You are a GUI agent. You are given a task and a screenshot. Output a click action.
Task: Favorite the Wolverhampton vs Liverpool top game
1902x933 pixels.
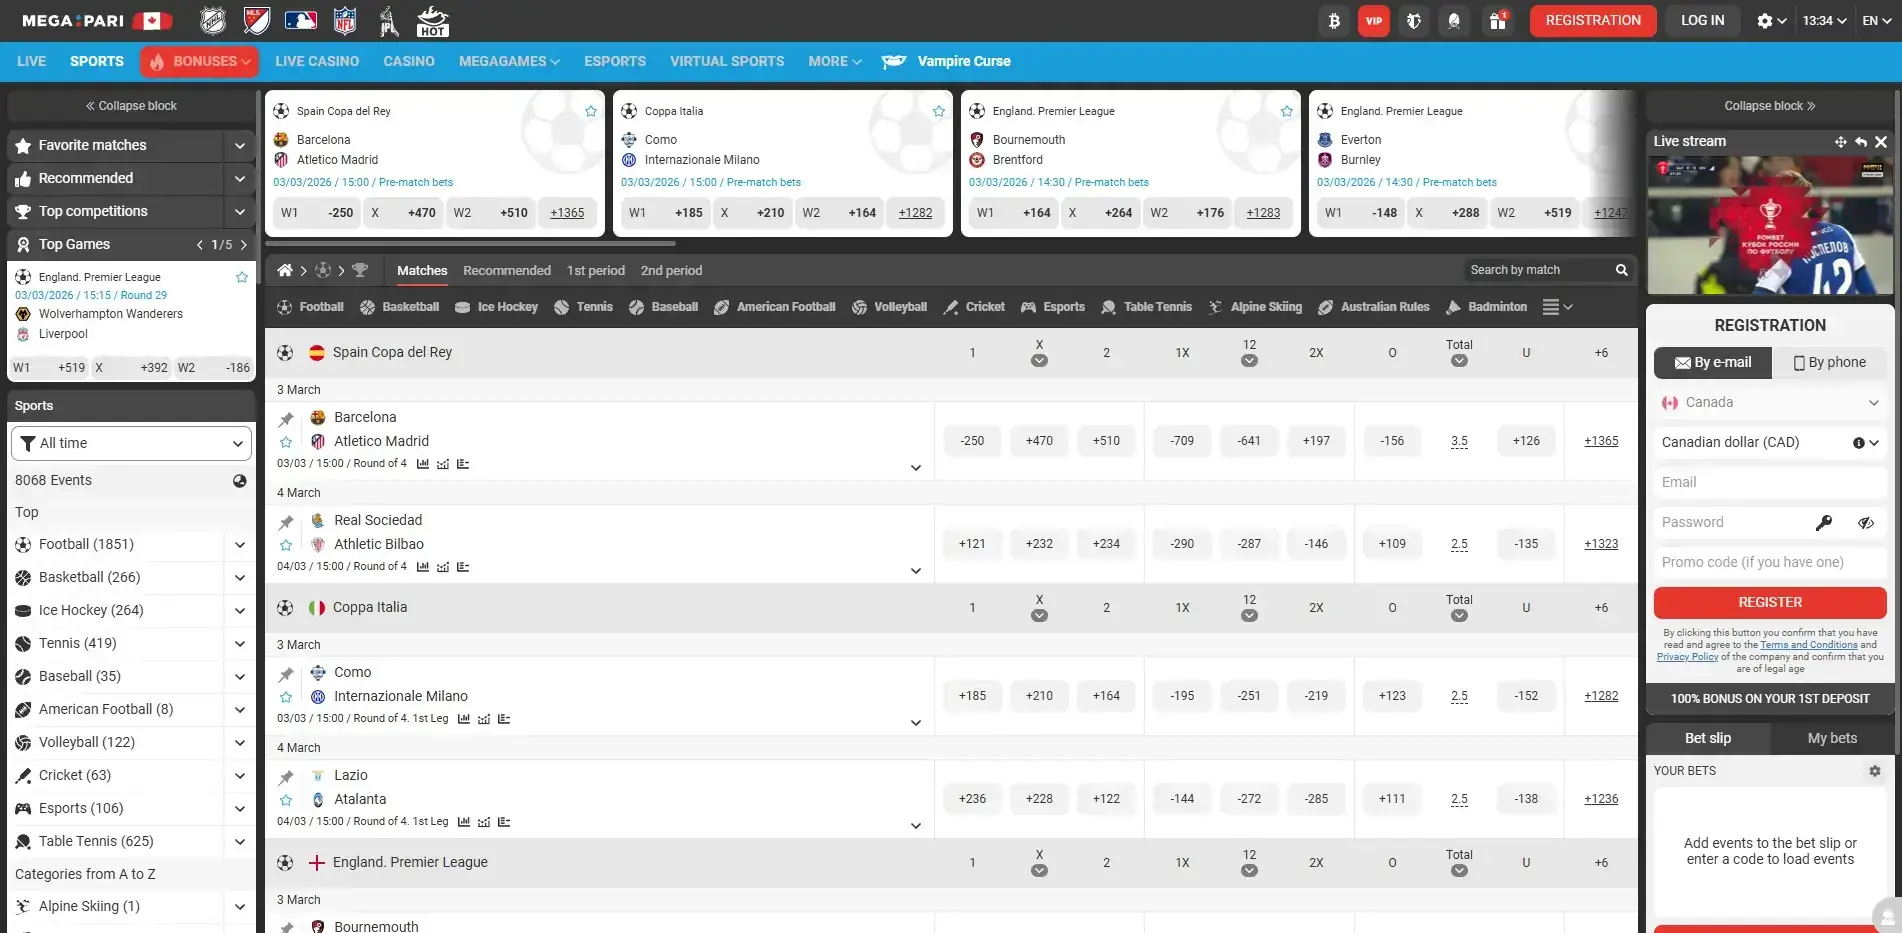pyautogui.click(x=242, y=277)
